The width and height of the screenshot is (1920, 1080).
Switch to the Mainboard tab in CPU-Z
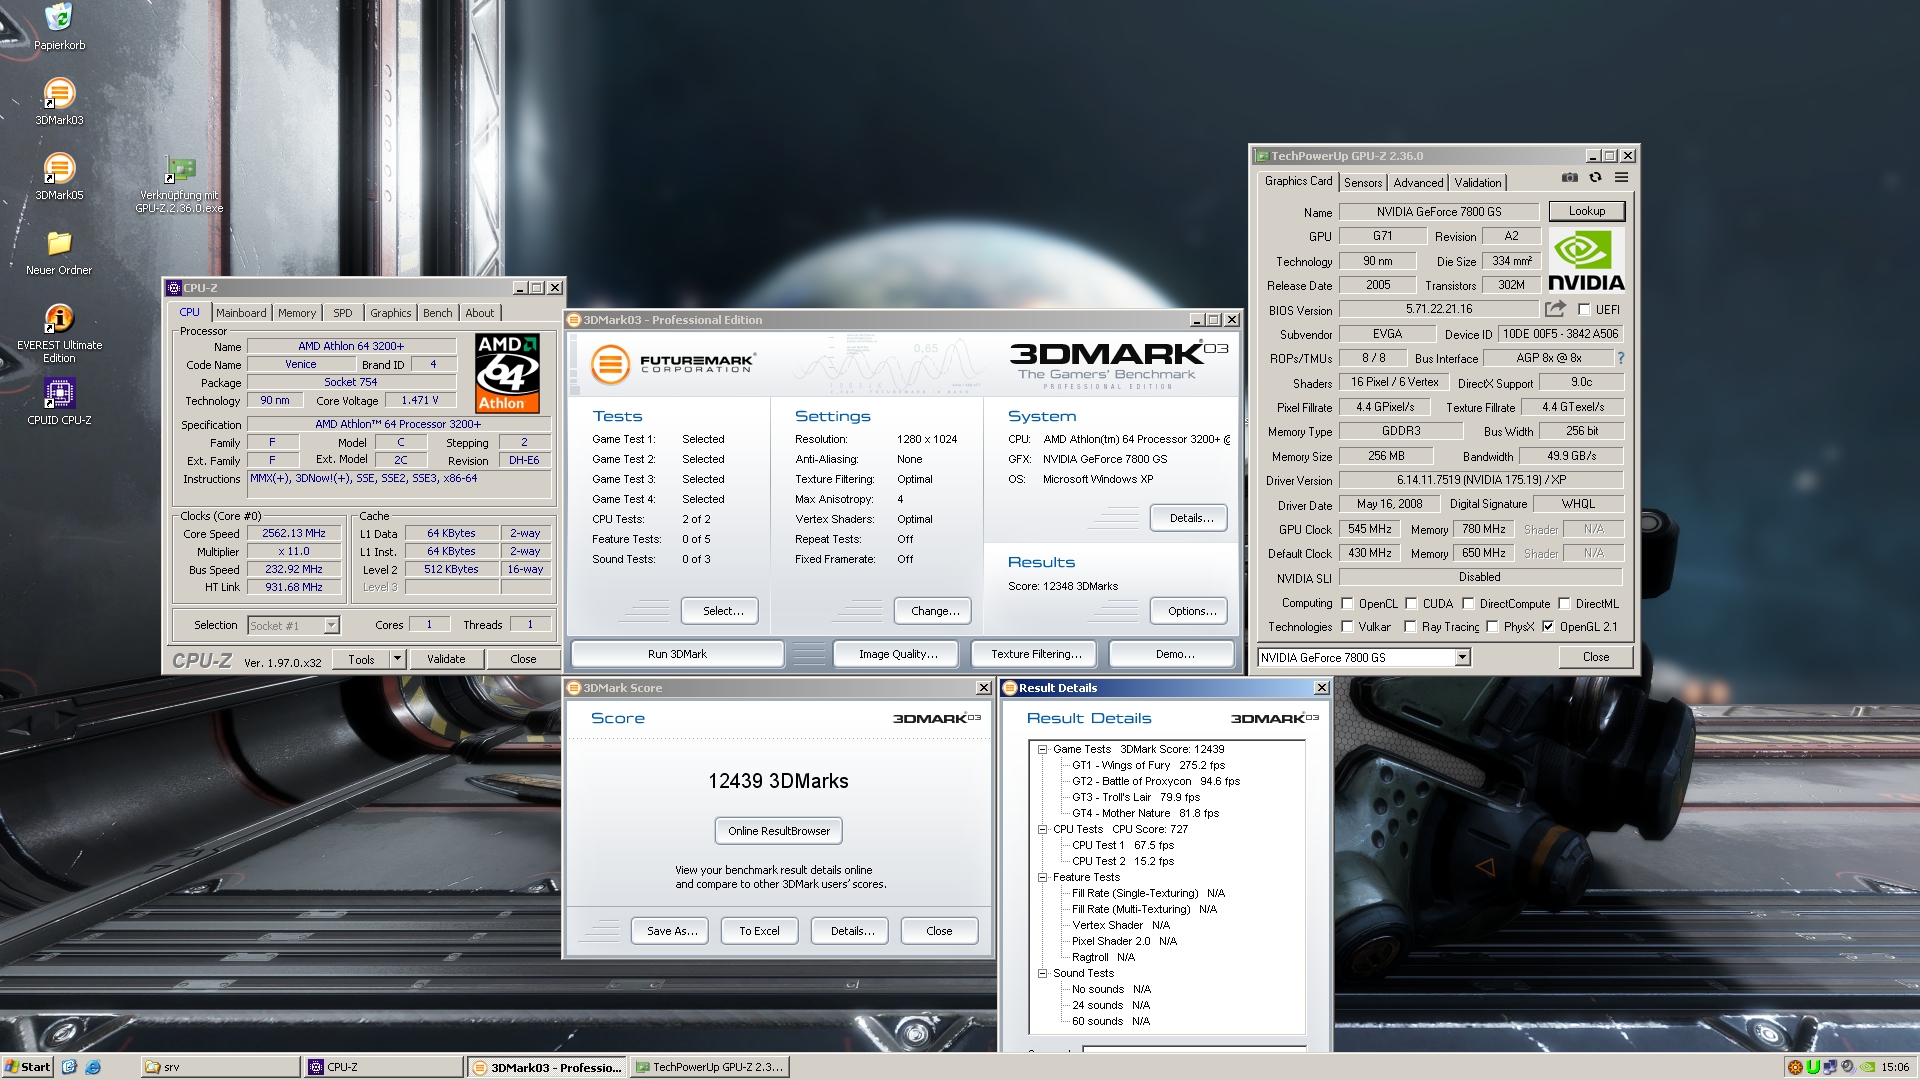pos(241,313)
